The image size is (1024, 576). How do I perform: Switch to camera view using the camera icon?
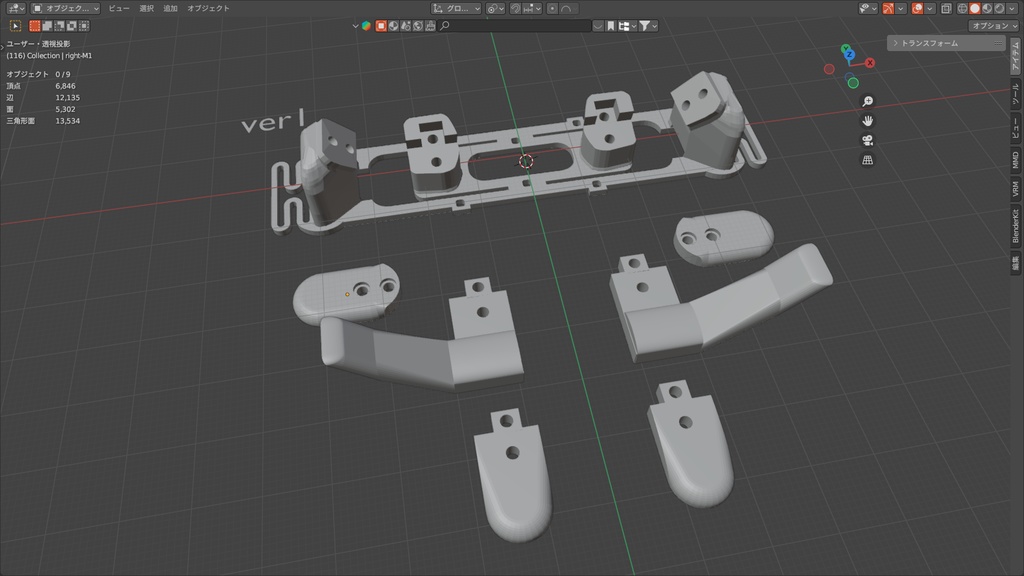pos(868,141)
